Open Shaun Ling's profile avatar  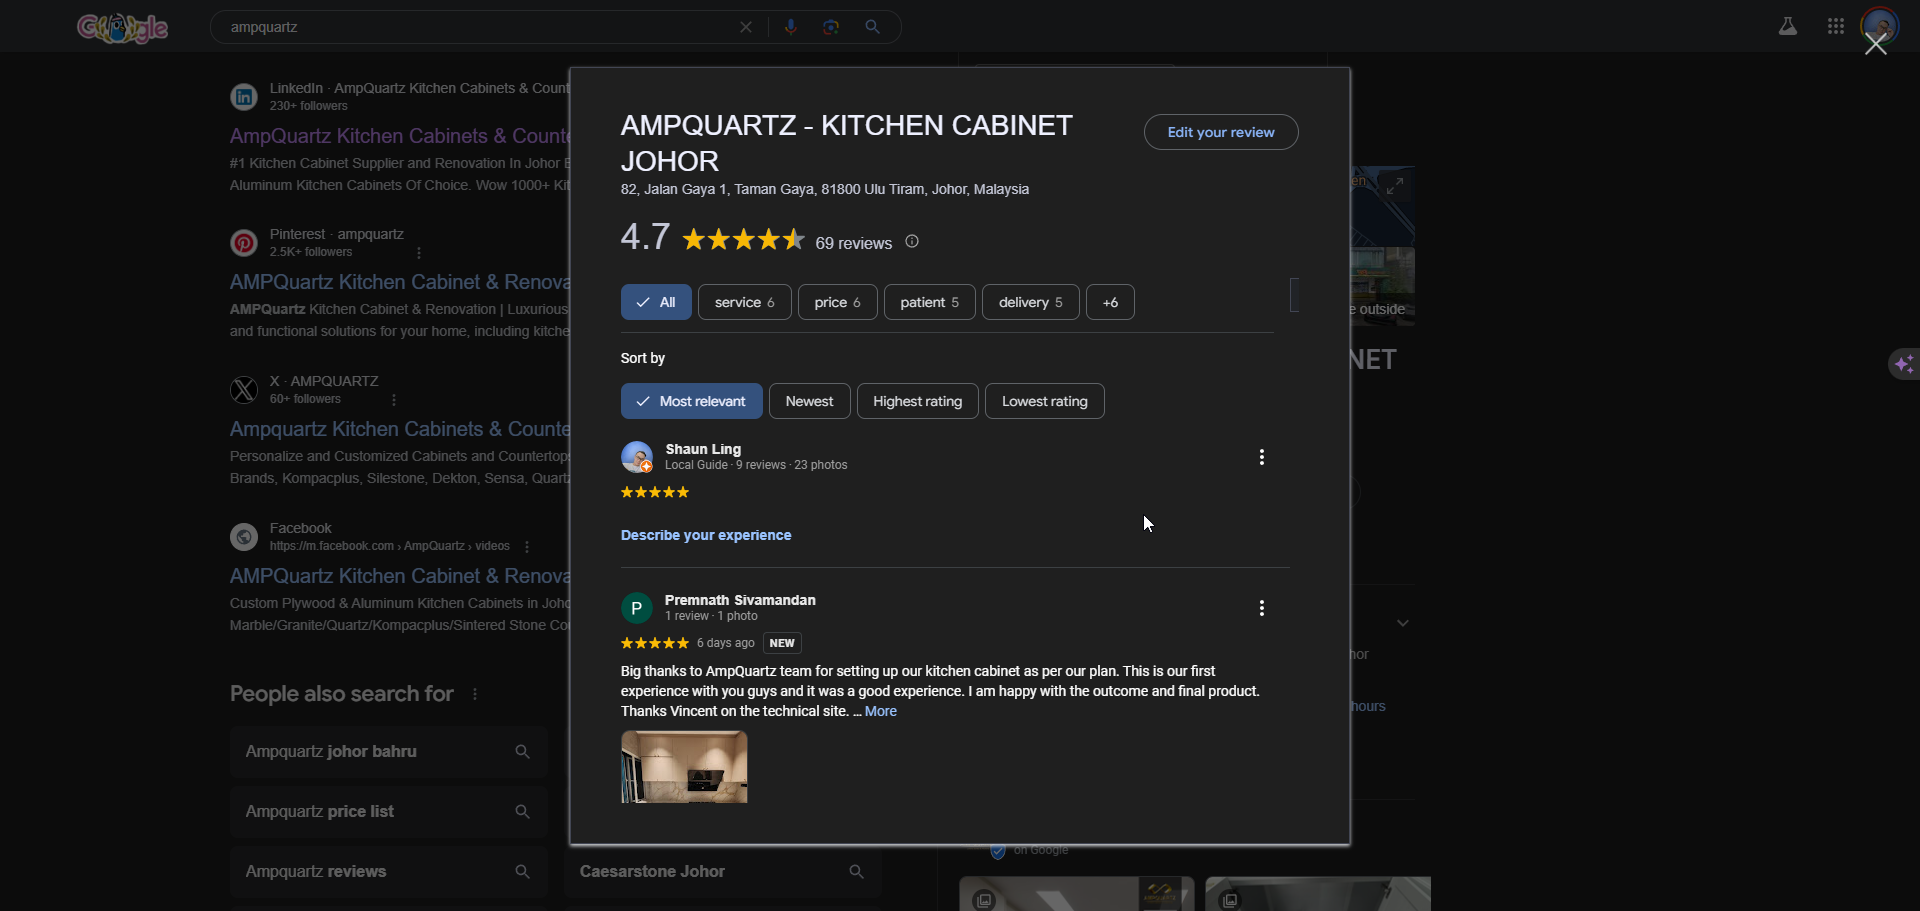pos(637,457)
